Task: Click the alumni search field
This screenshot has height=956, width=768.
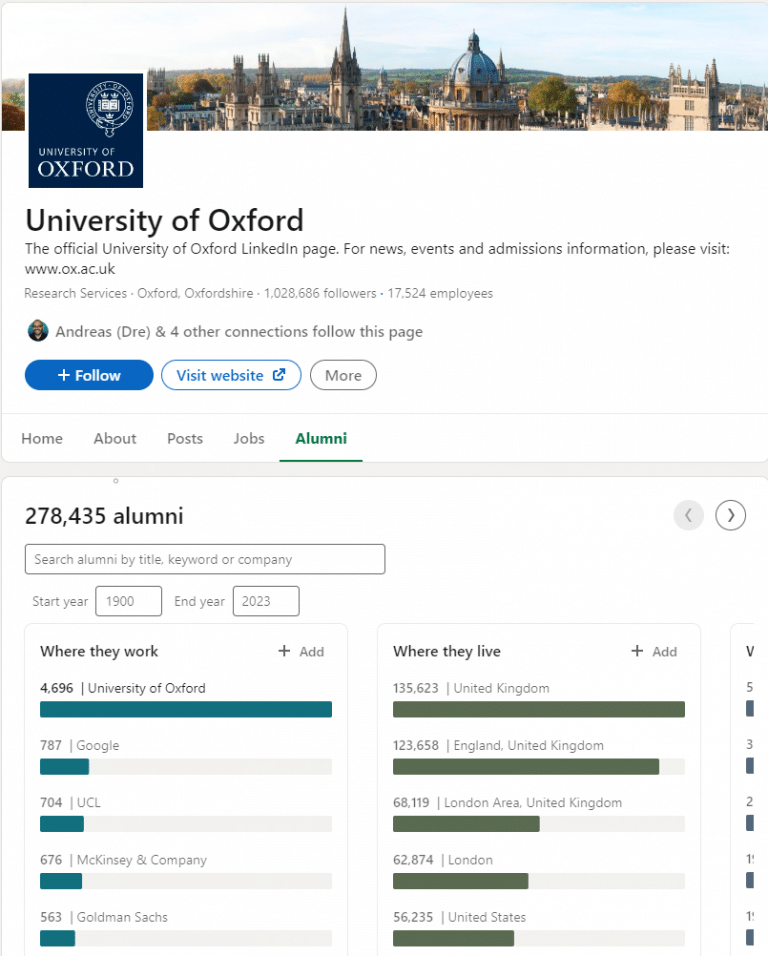Action: pos(205,559)
